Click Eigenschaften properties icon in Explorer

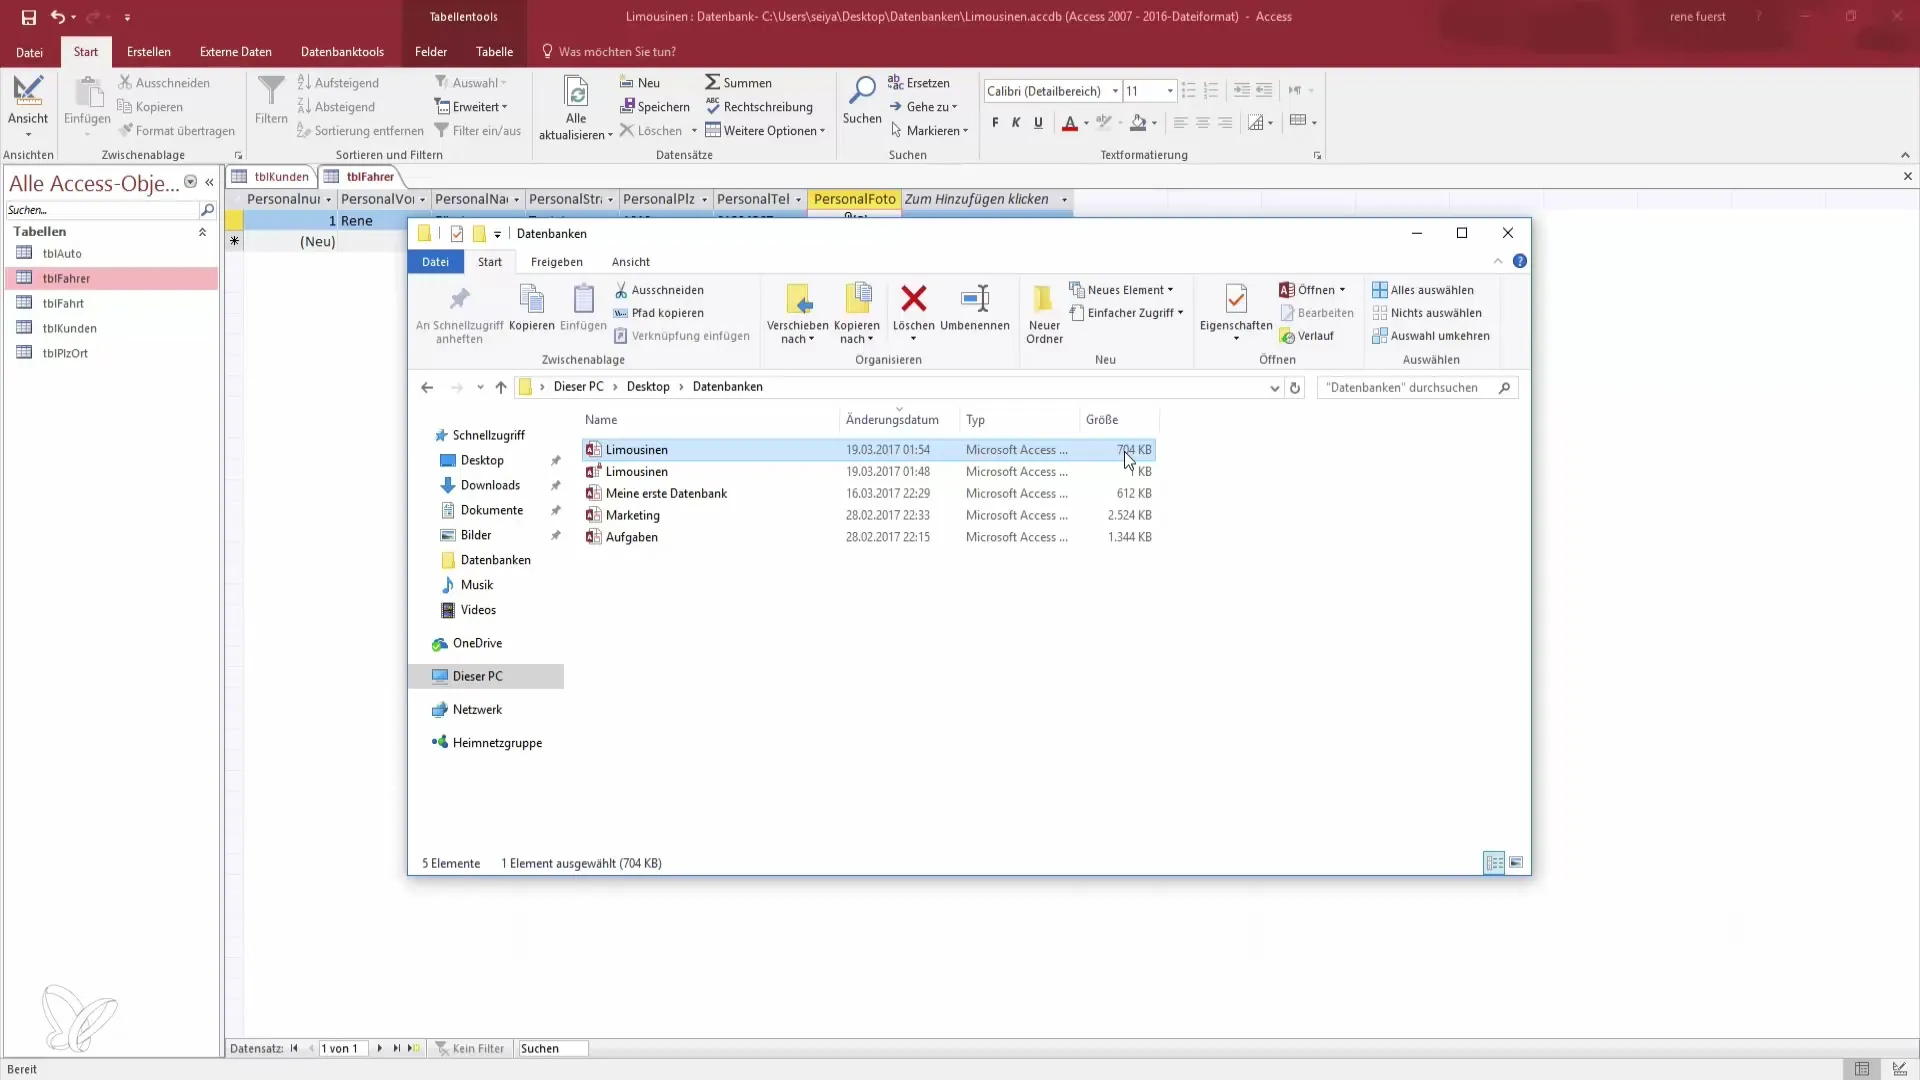point(1236,298)
